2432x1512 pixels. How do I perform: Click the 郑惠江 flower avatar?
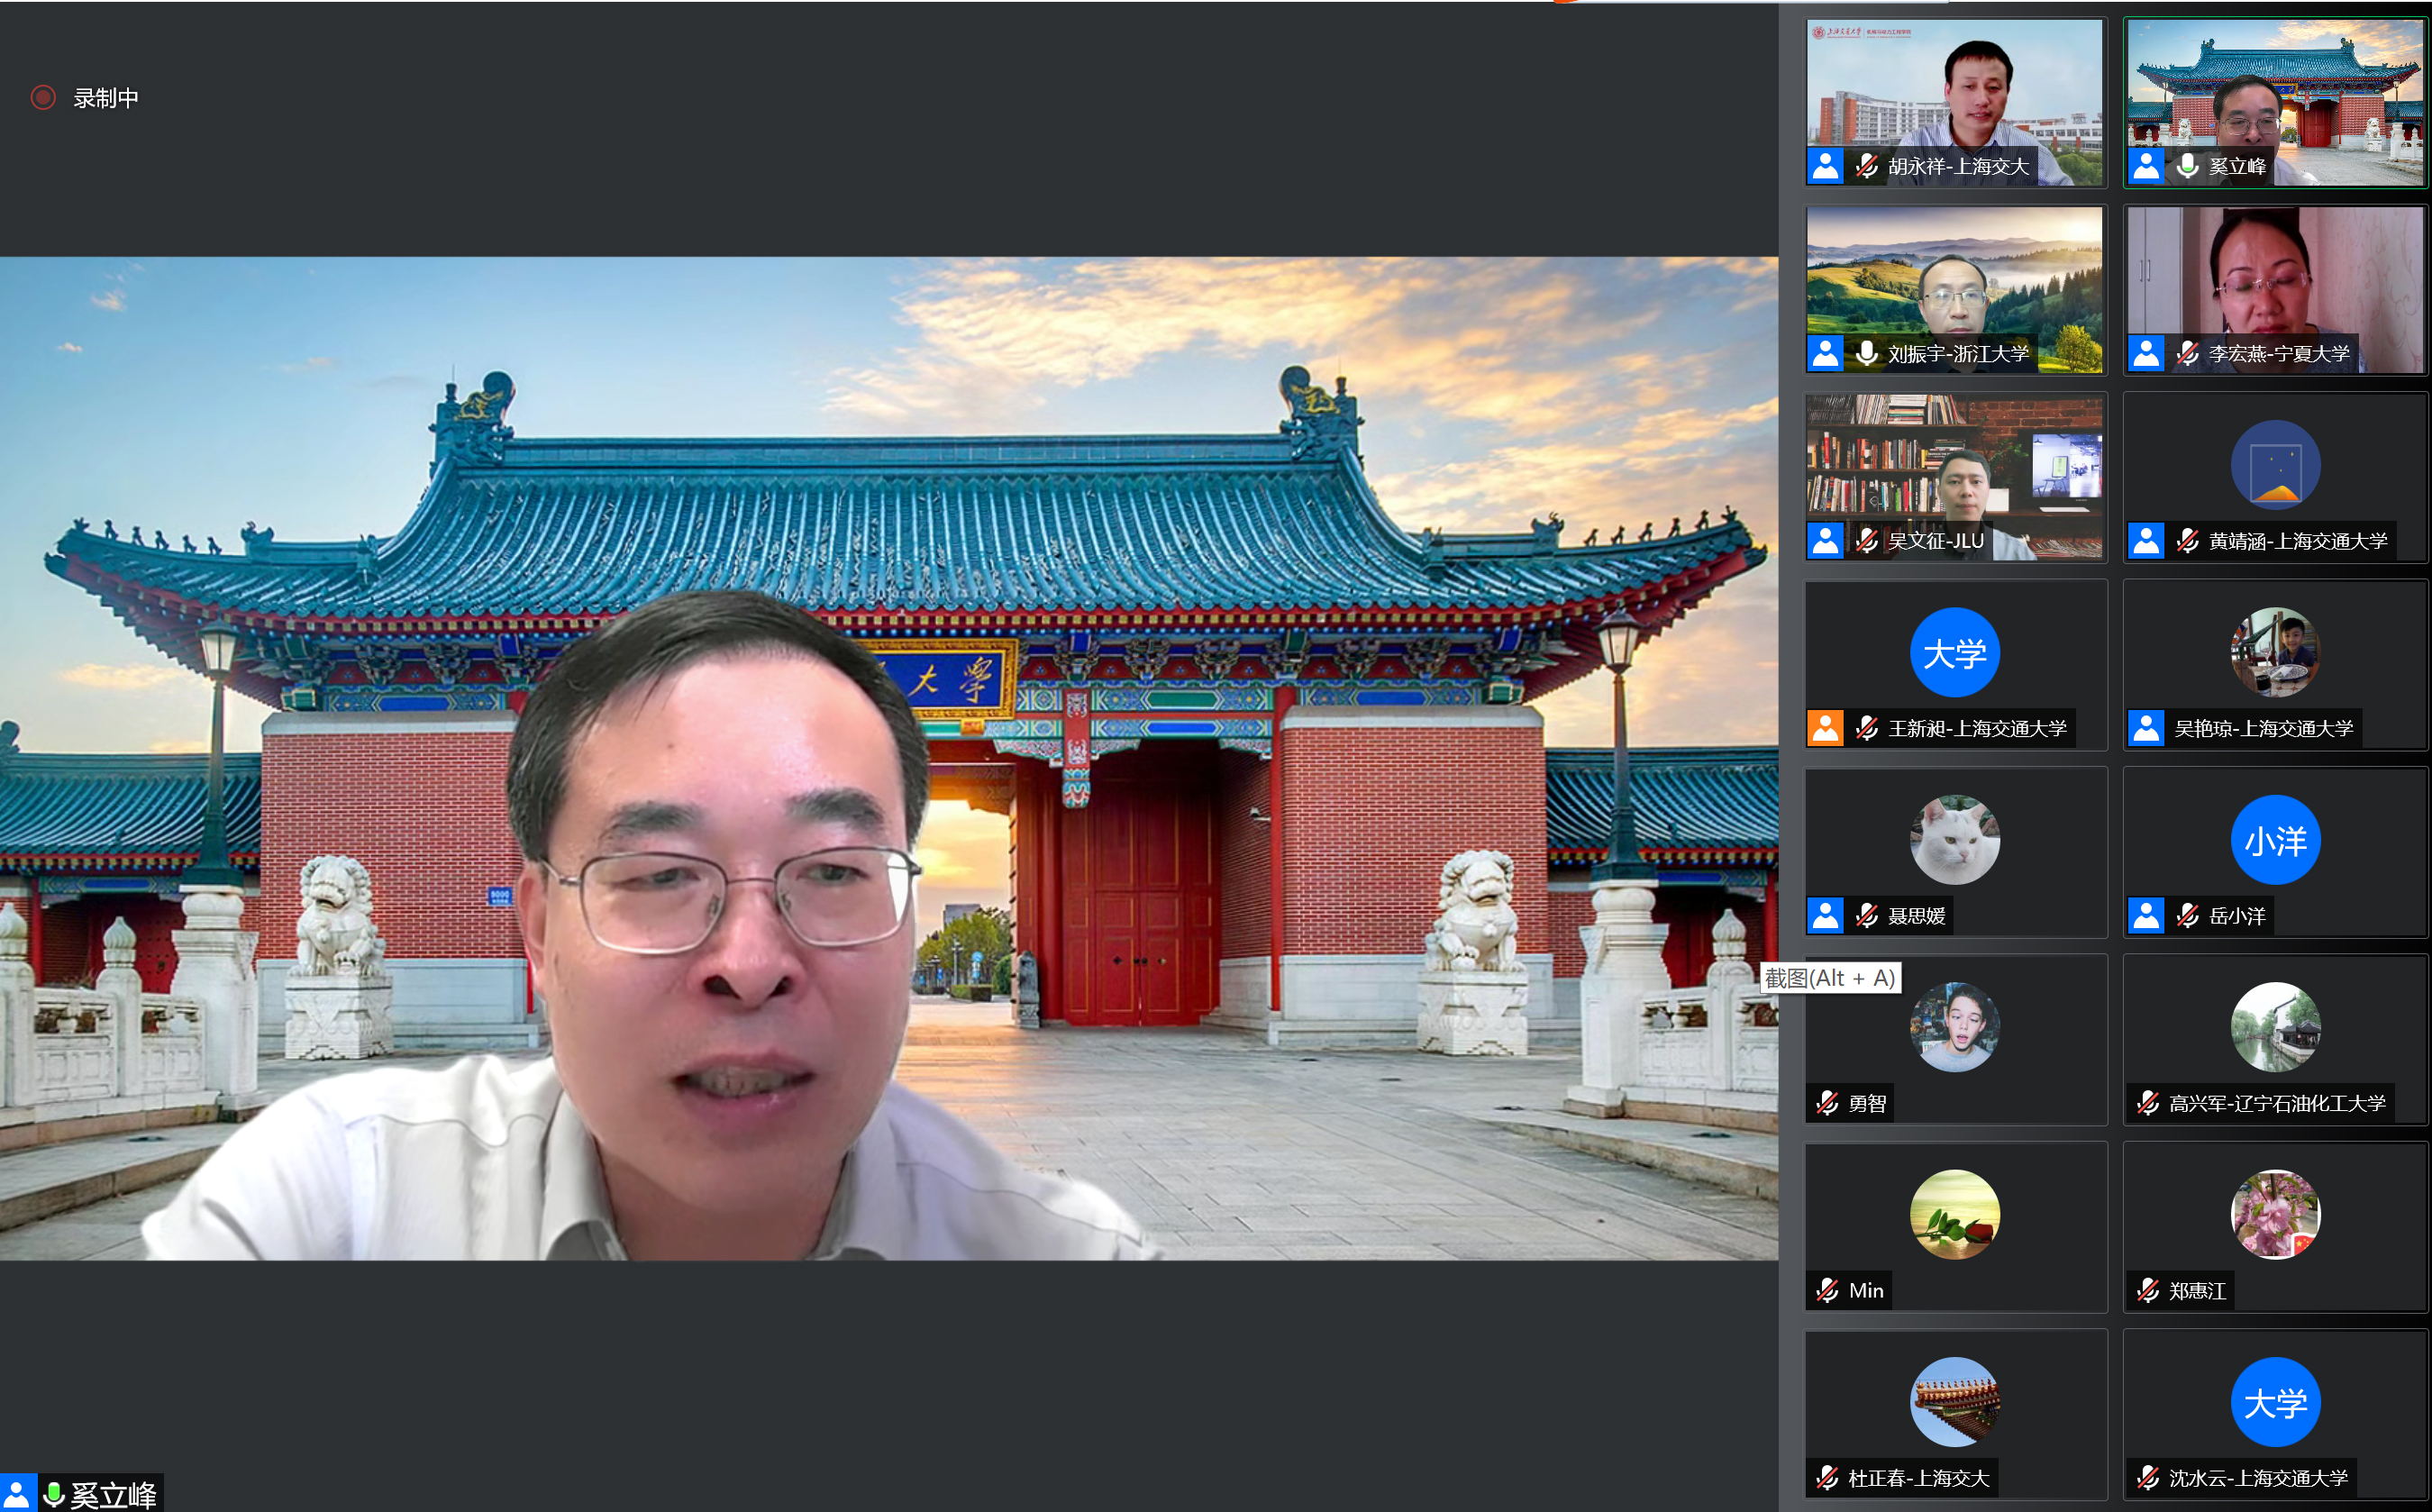(x=2275, y=1214)
